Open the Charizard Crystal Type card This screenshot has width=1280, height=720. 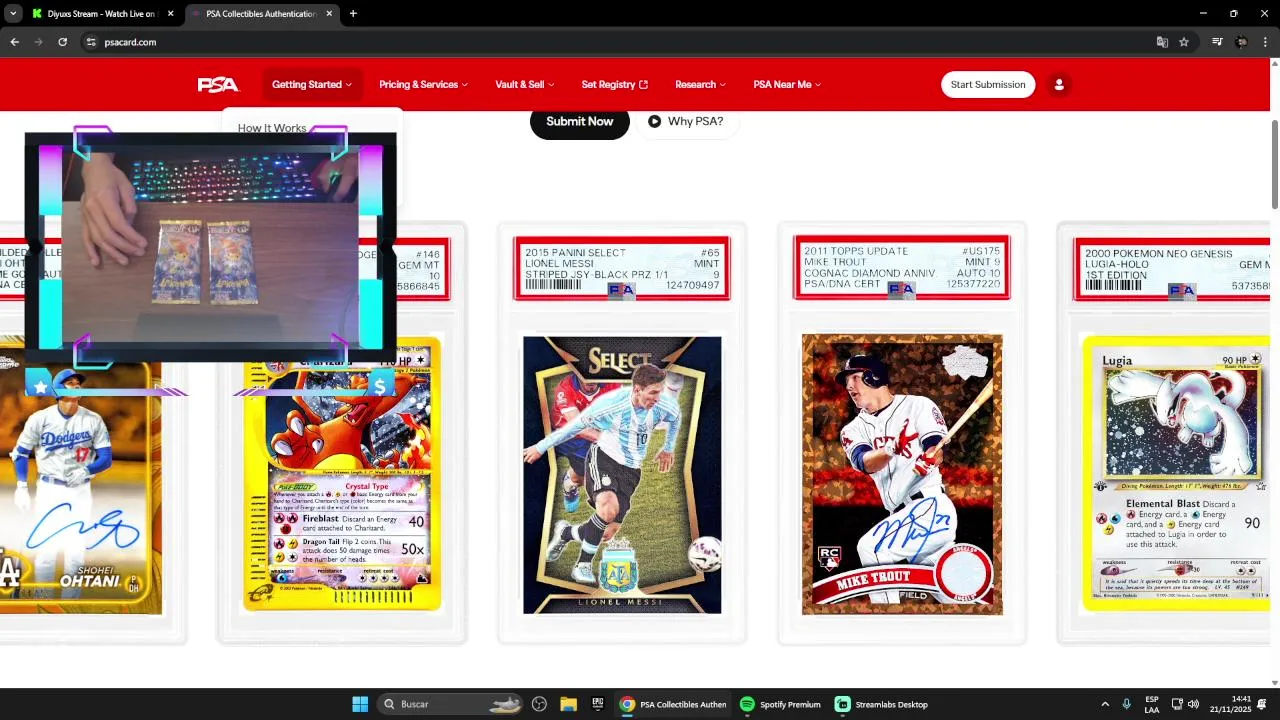342,490
